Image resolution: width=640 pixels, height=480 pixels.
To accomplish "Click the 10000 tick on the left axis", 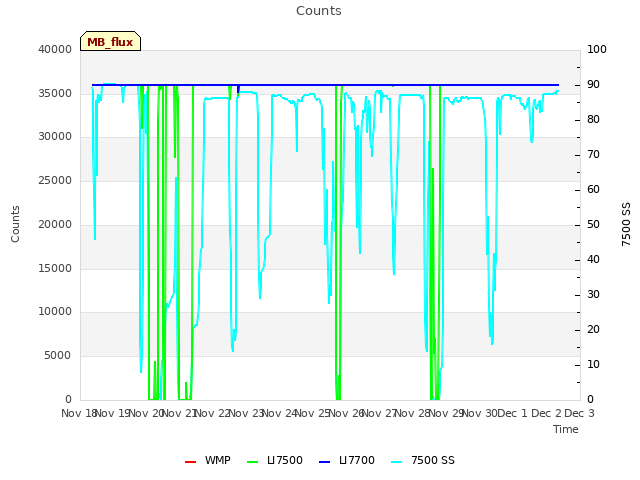I will point(55,311).
